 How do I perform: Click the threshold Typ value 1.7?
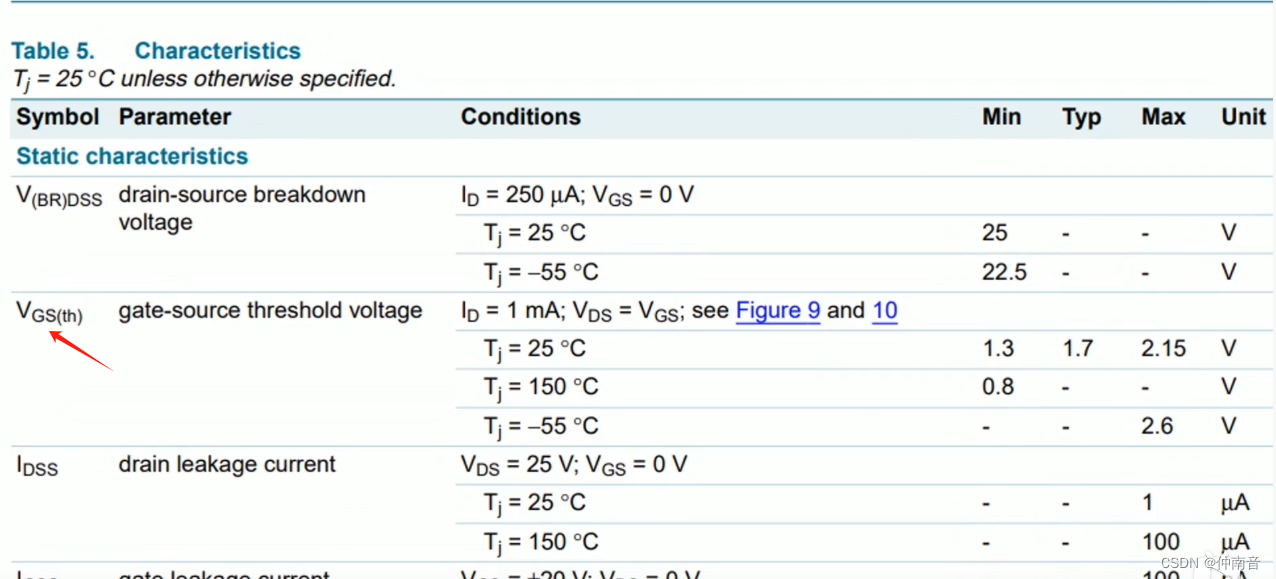coord(1078,349)
